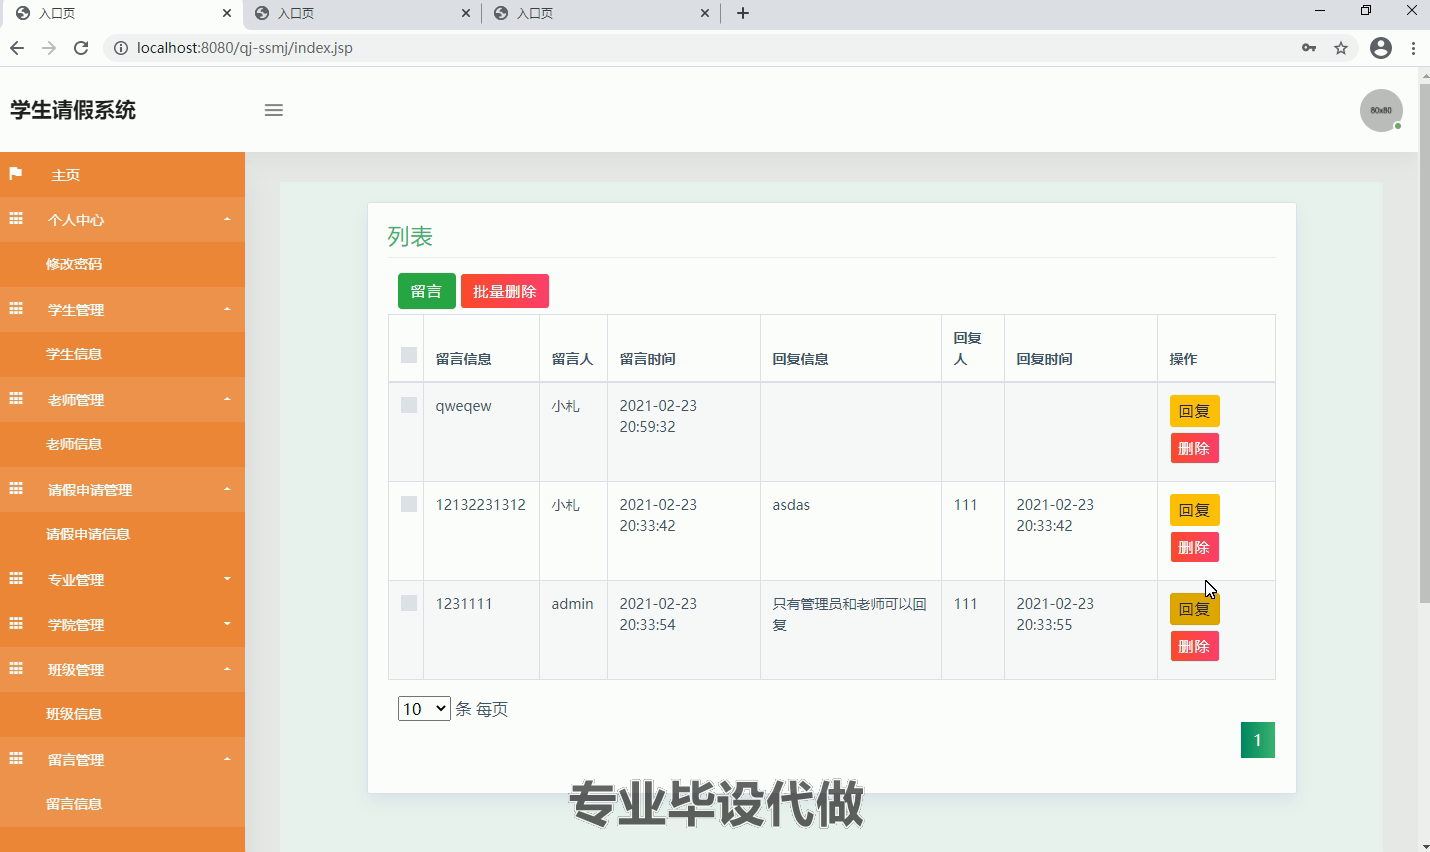
Task: Click 回复 for the qweqew message
Action: pyautogui.click(x=1195, y=411)
